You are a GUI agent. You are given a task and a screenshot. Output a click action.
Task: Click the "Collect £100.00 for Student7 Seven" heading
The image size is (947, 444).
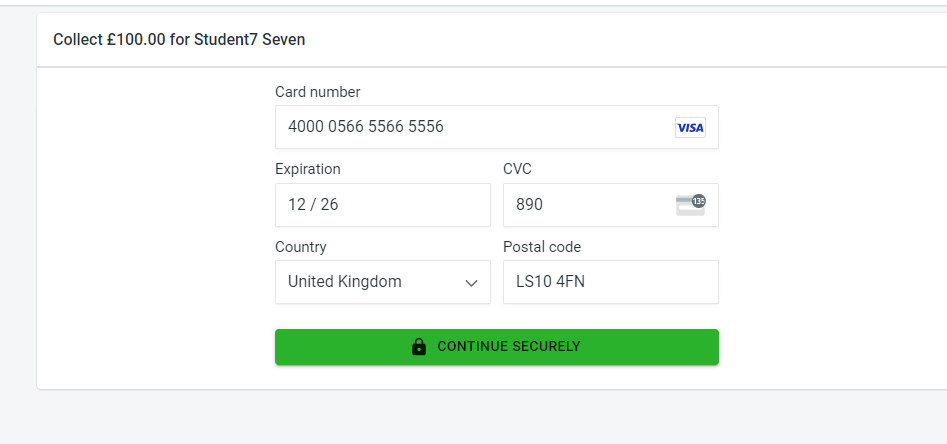pos(179,40)
